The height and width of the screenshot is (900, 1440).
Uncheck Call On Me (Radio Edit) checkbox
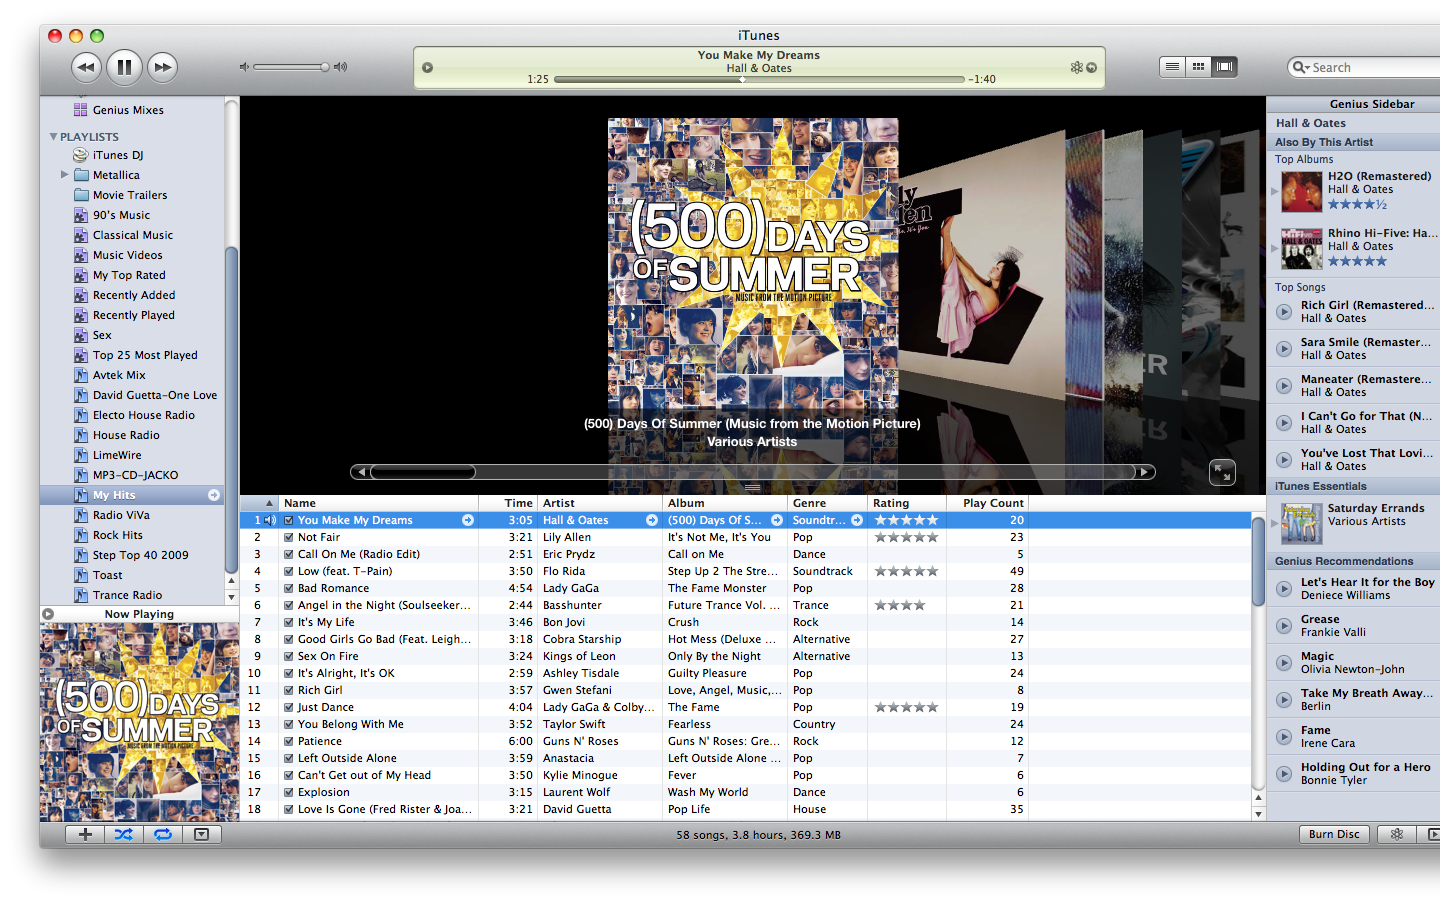click(x=289, y=554)
